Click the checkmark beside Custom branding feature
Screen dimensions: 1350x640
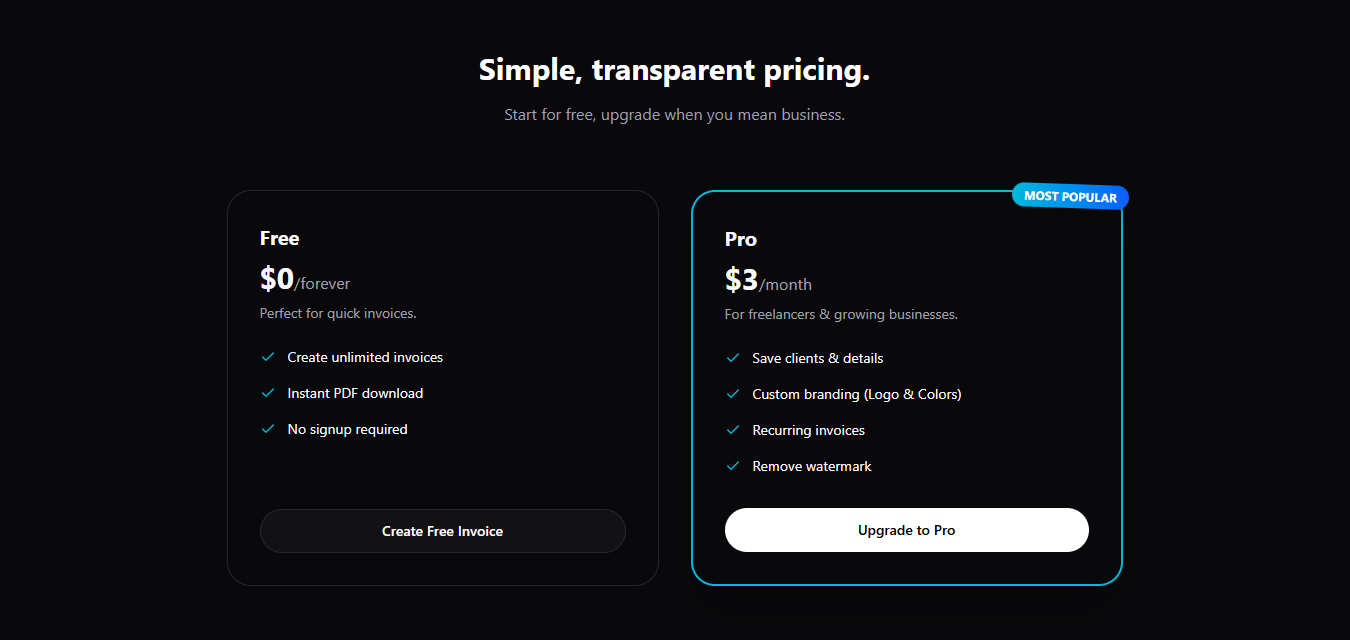click(x=733, y=394)
